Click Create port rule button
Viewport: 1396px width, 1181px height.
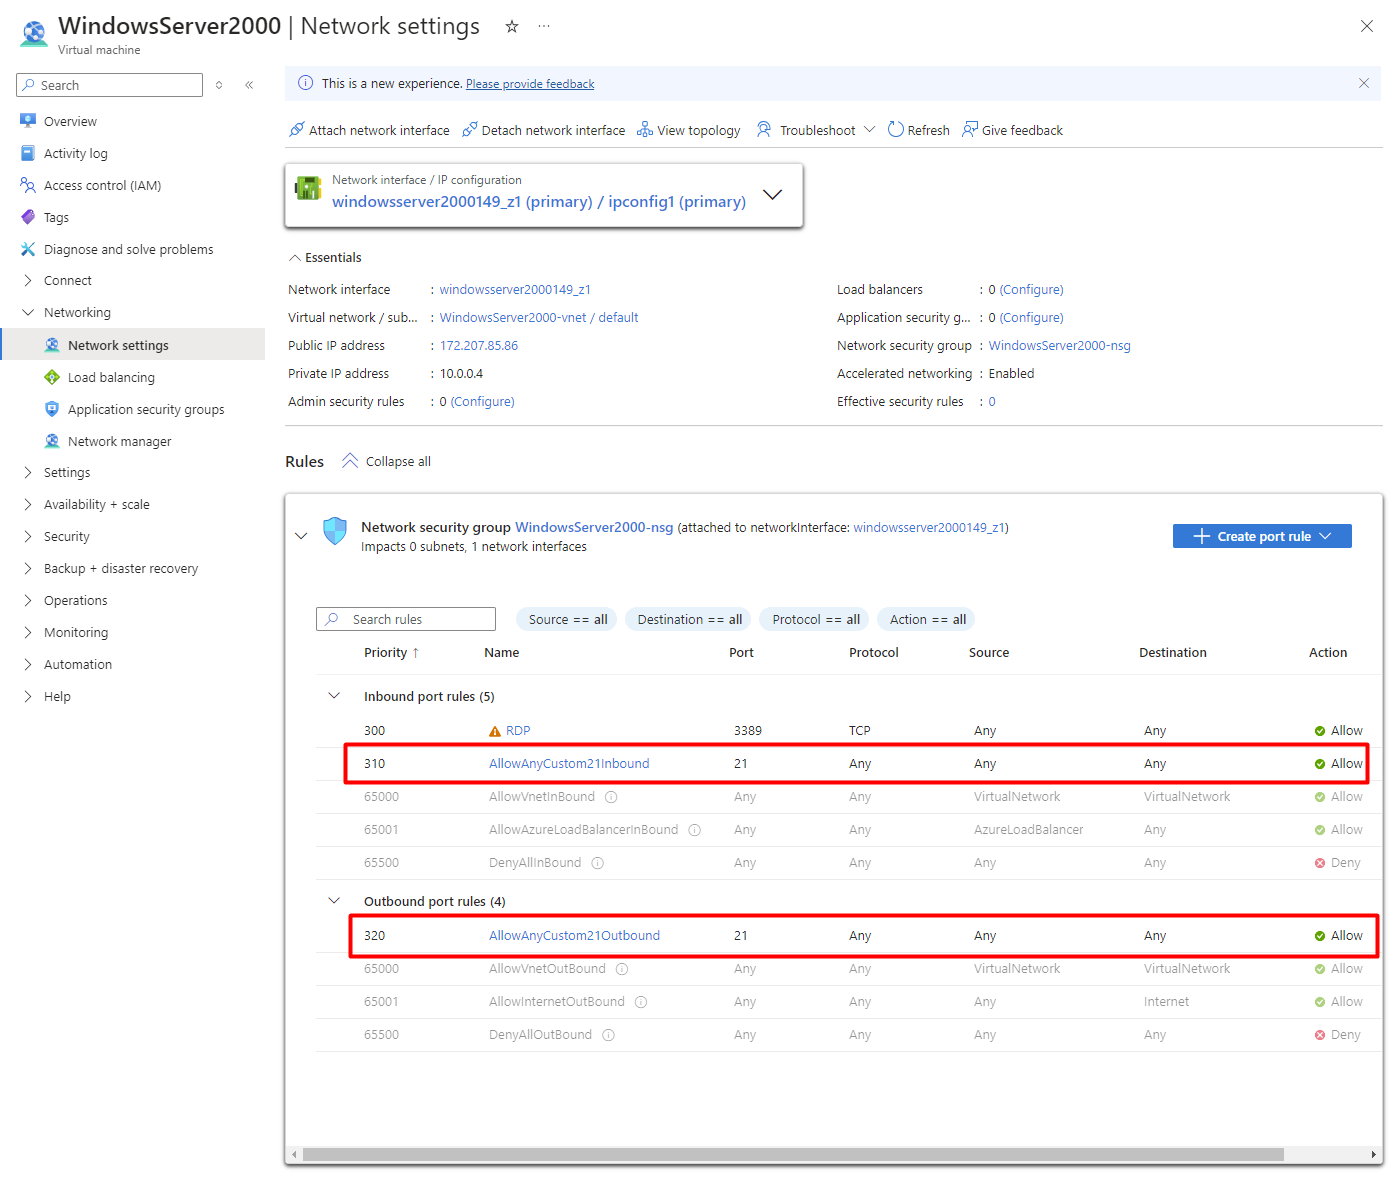click(1262, 536)
